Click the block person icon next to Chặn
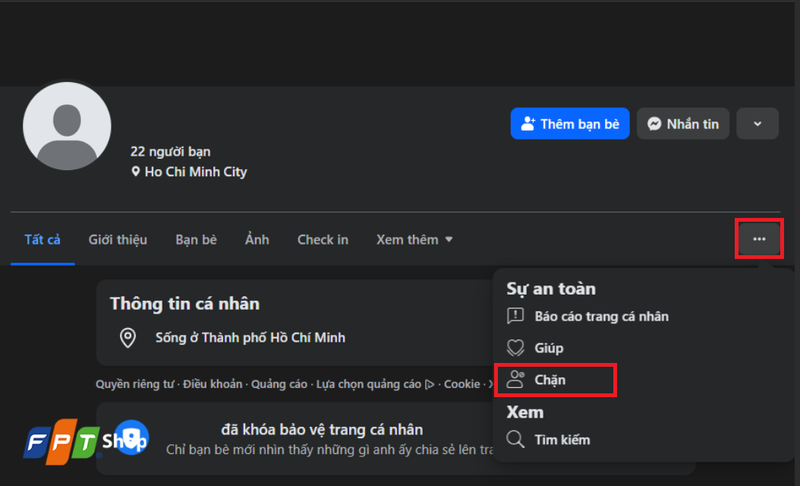 (515, 379)
